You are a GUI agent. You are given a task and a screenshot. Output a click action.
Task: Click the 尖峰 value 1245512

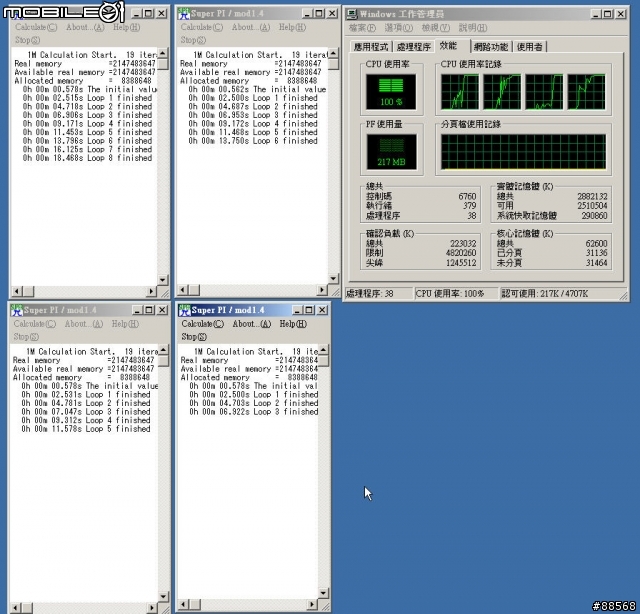[461, 263]
